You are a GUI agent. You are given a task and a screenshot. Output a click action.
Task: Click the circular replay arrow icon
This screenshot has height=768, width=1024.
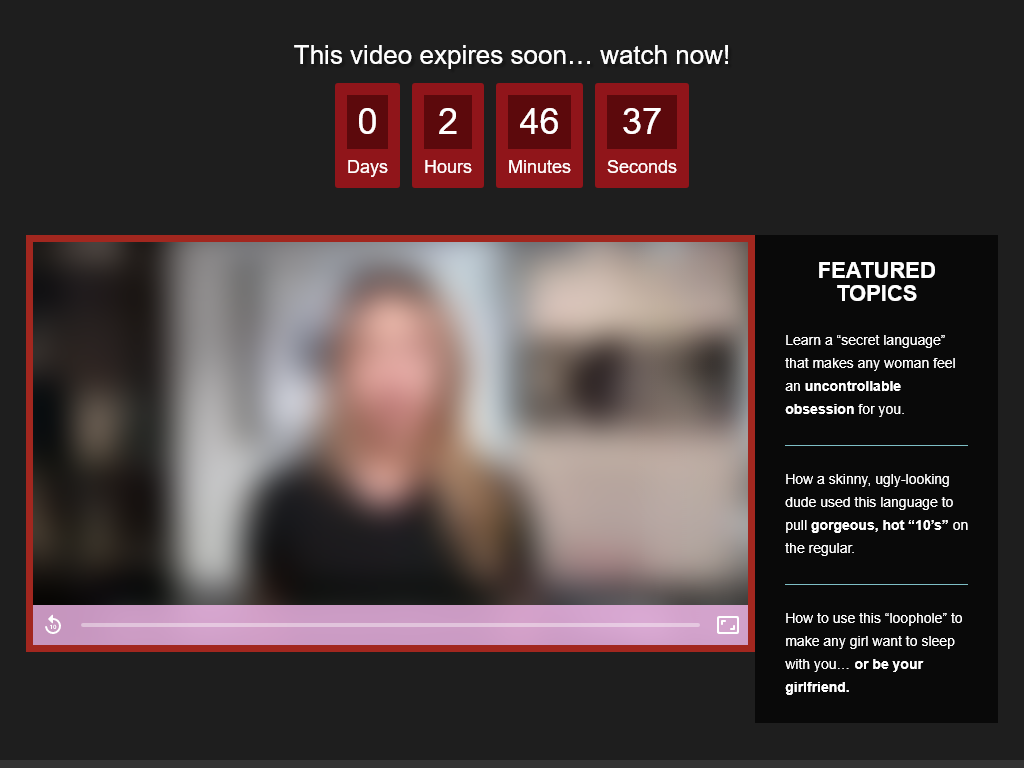[53, 624]
